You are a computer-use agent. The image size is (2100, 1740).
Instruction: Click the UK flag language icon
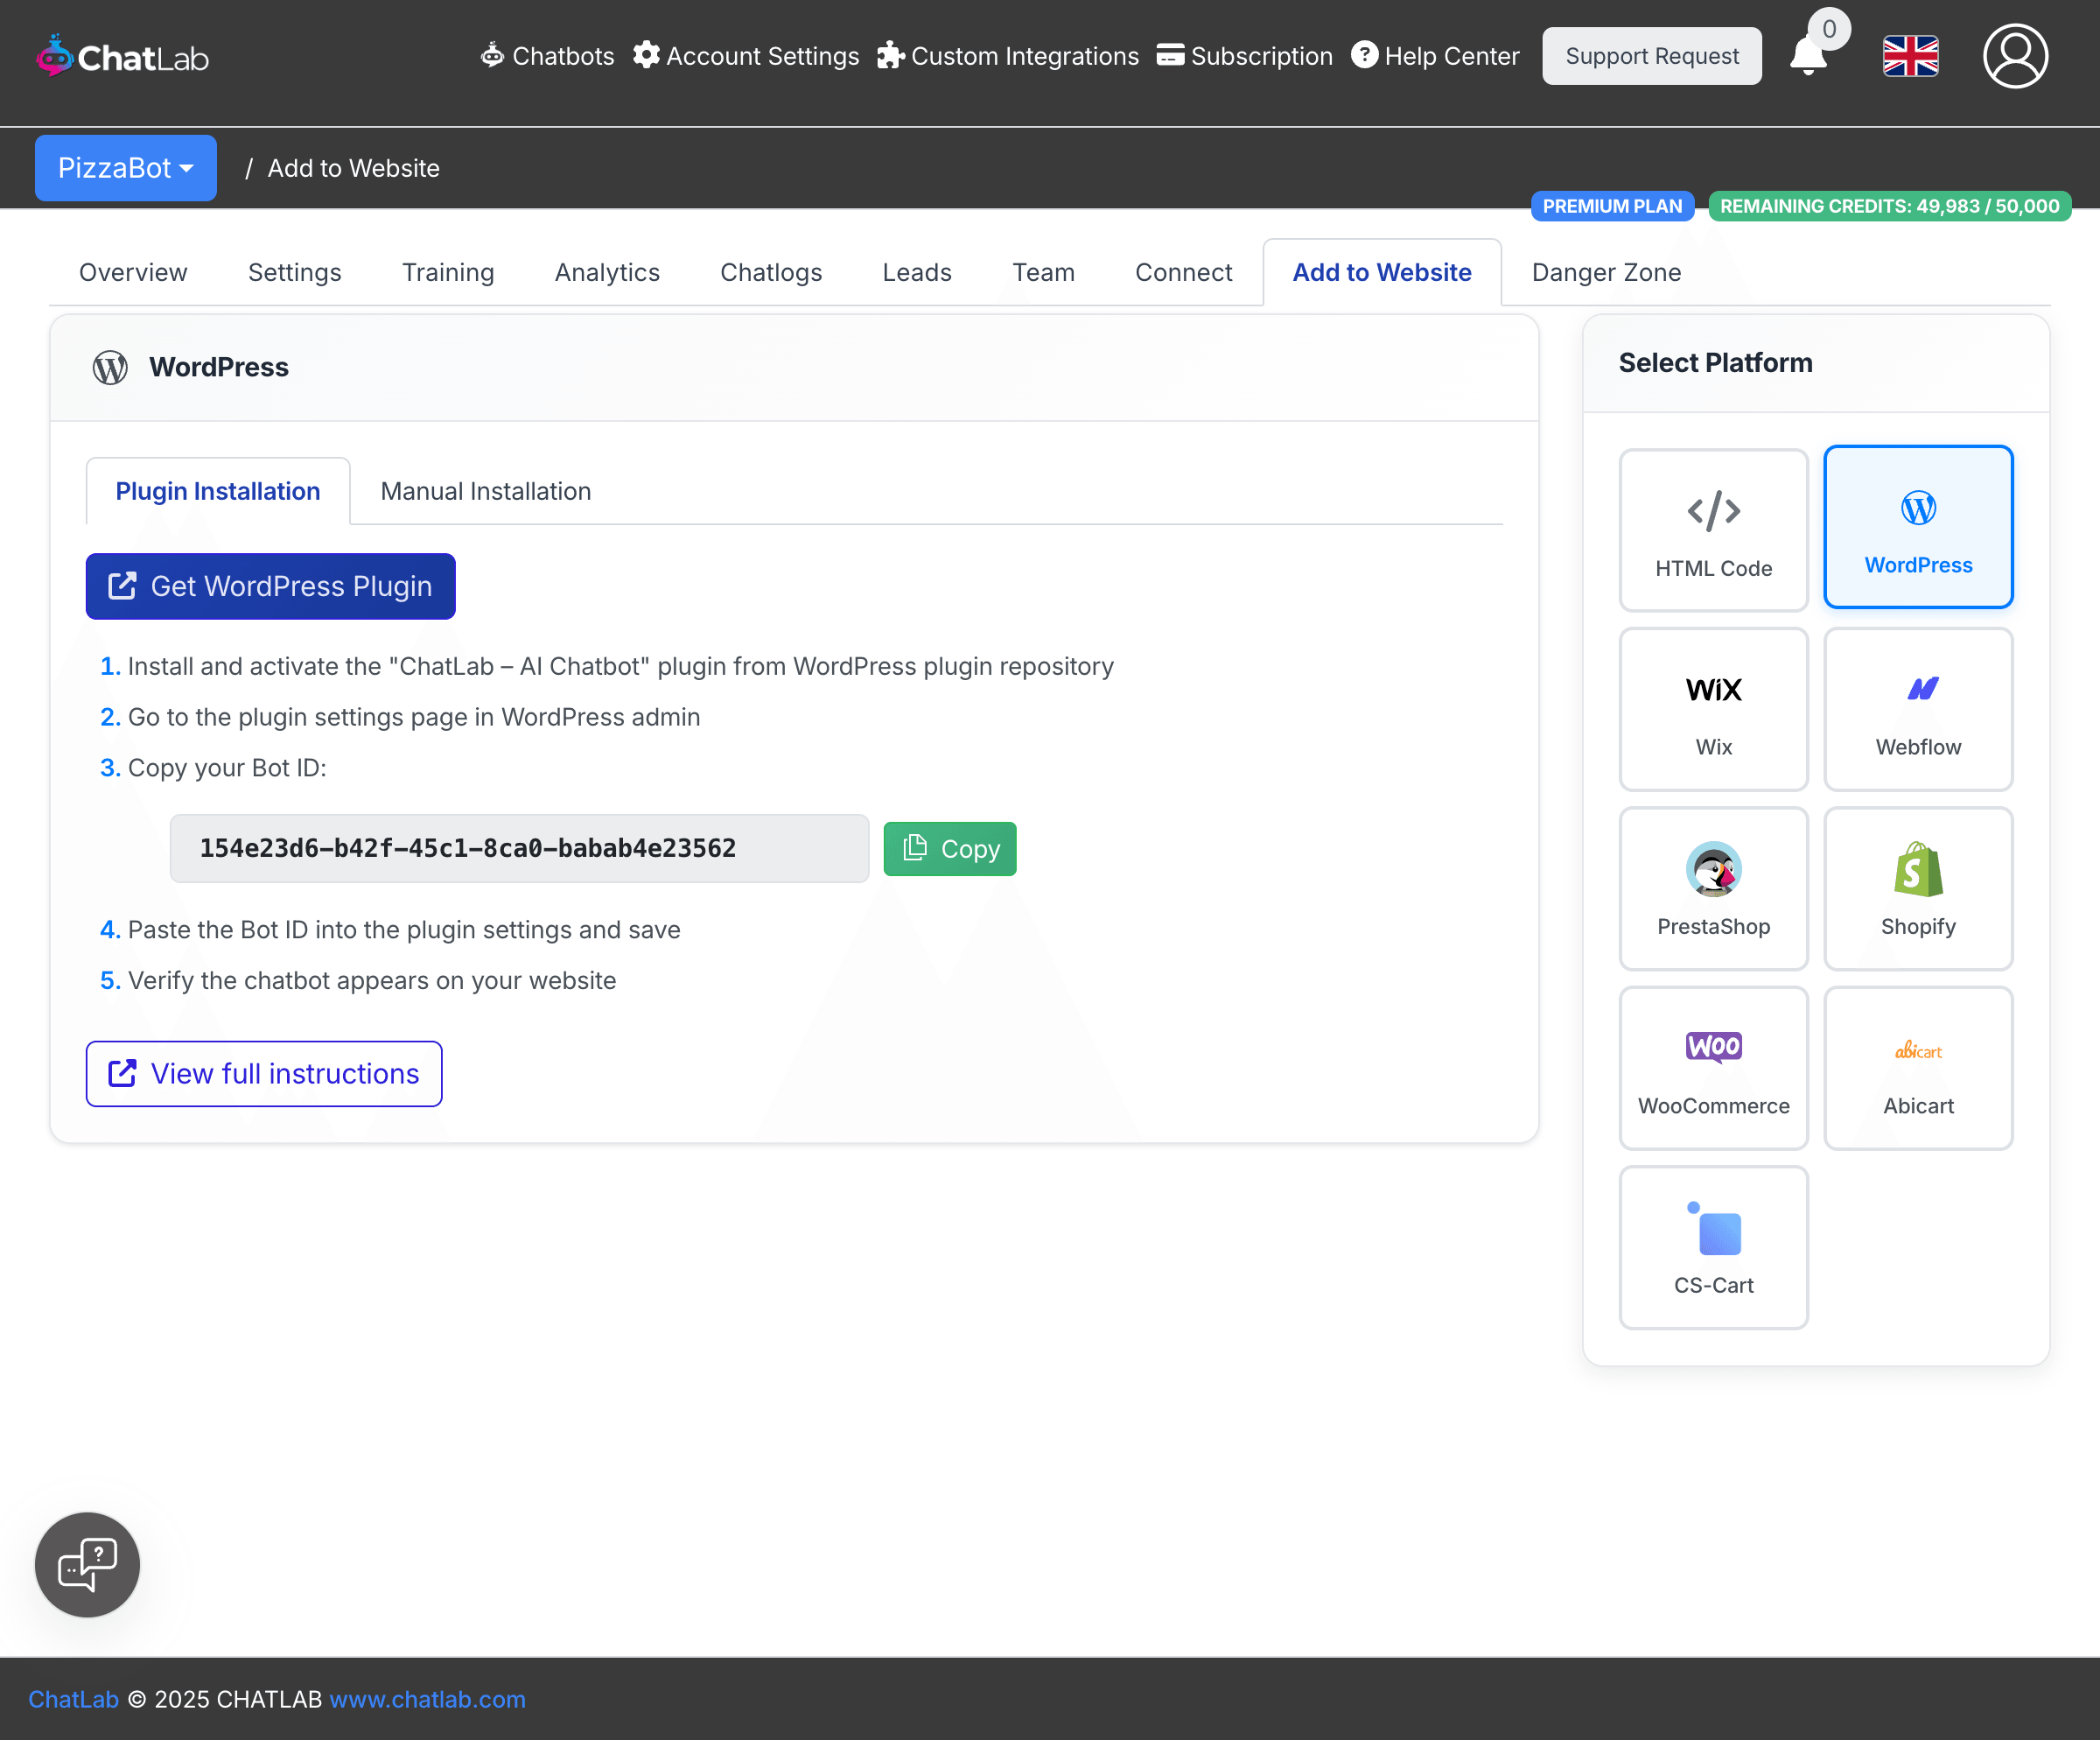tap(1910, 56)
